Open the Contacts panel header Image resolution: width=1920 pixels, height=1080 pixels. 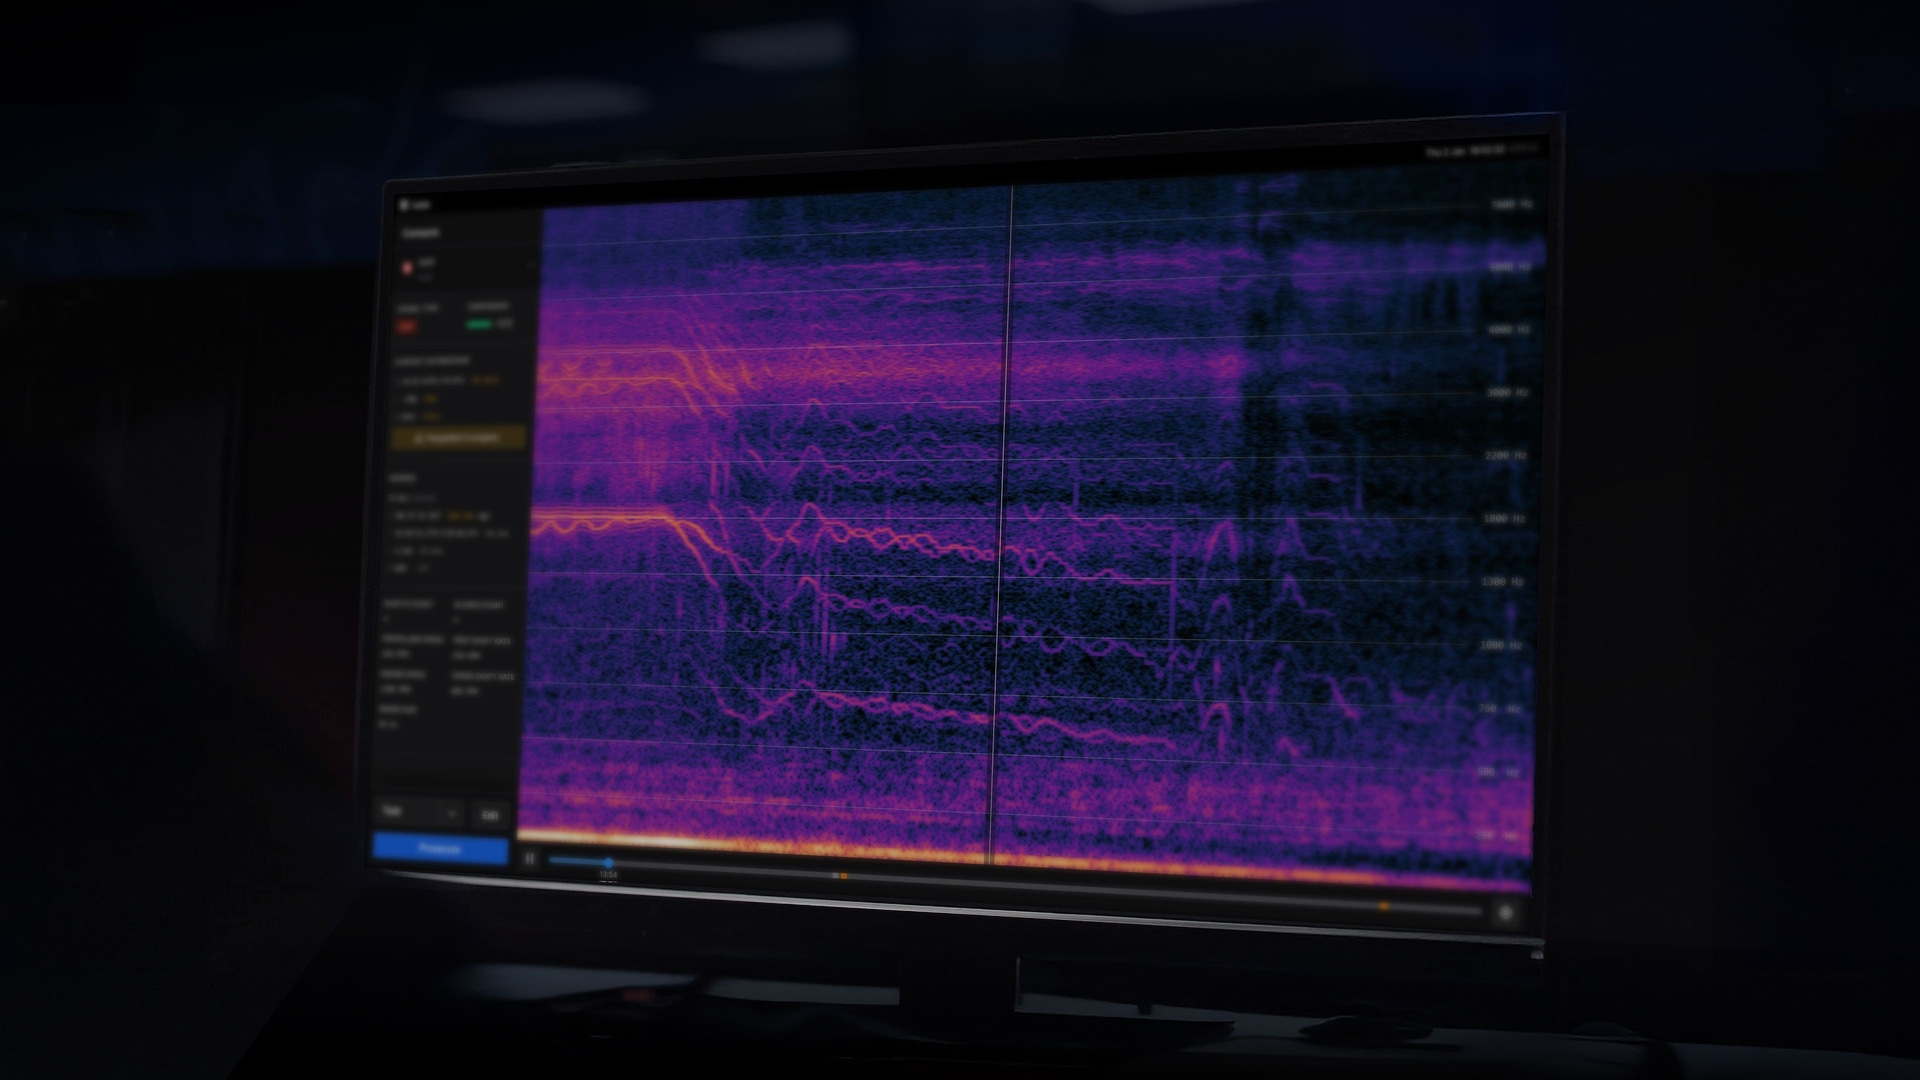pyautogui.click(x=420, y=233)
